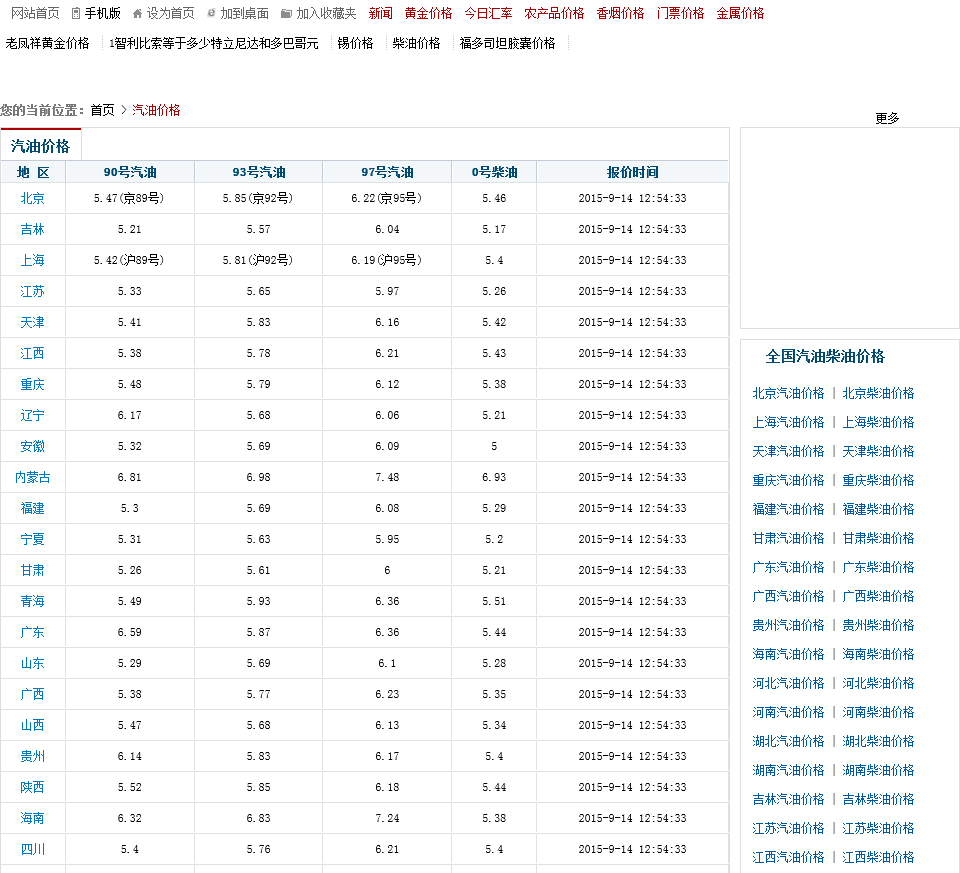Open the 青海 region link in the table
This screenshot has height=873, width=960.
(32, 601)
